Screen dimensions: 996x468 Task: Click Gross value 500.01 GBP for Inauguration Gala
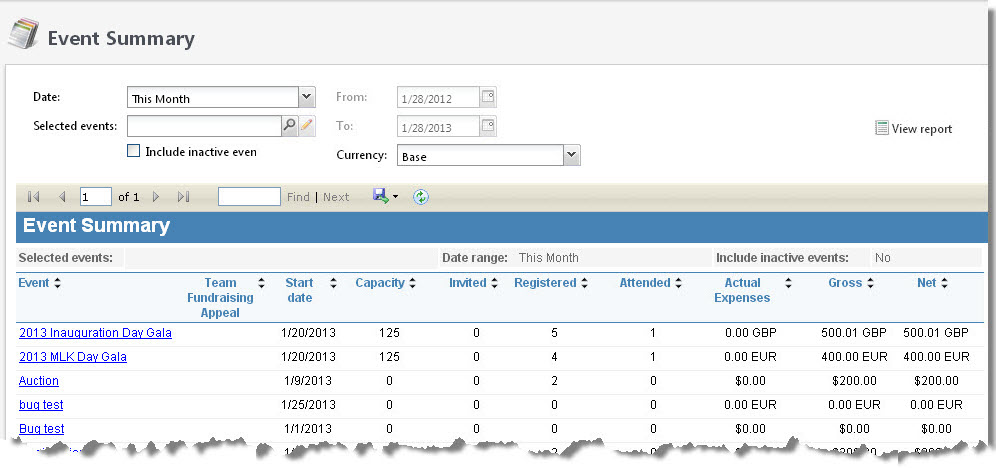pyautogui.click(x=854, y=333)
